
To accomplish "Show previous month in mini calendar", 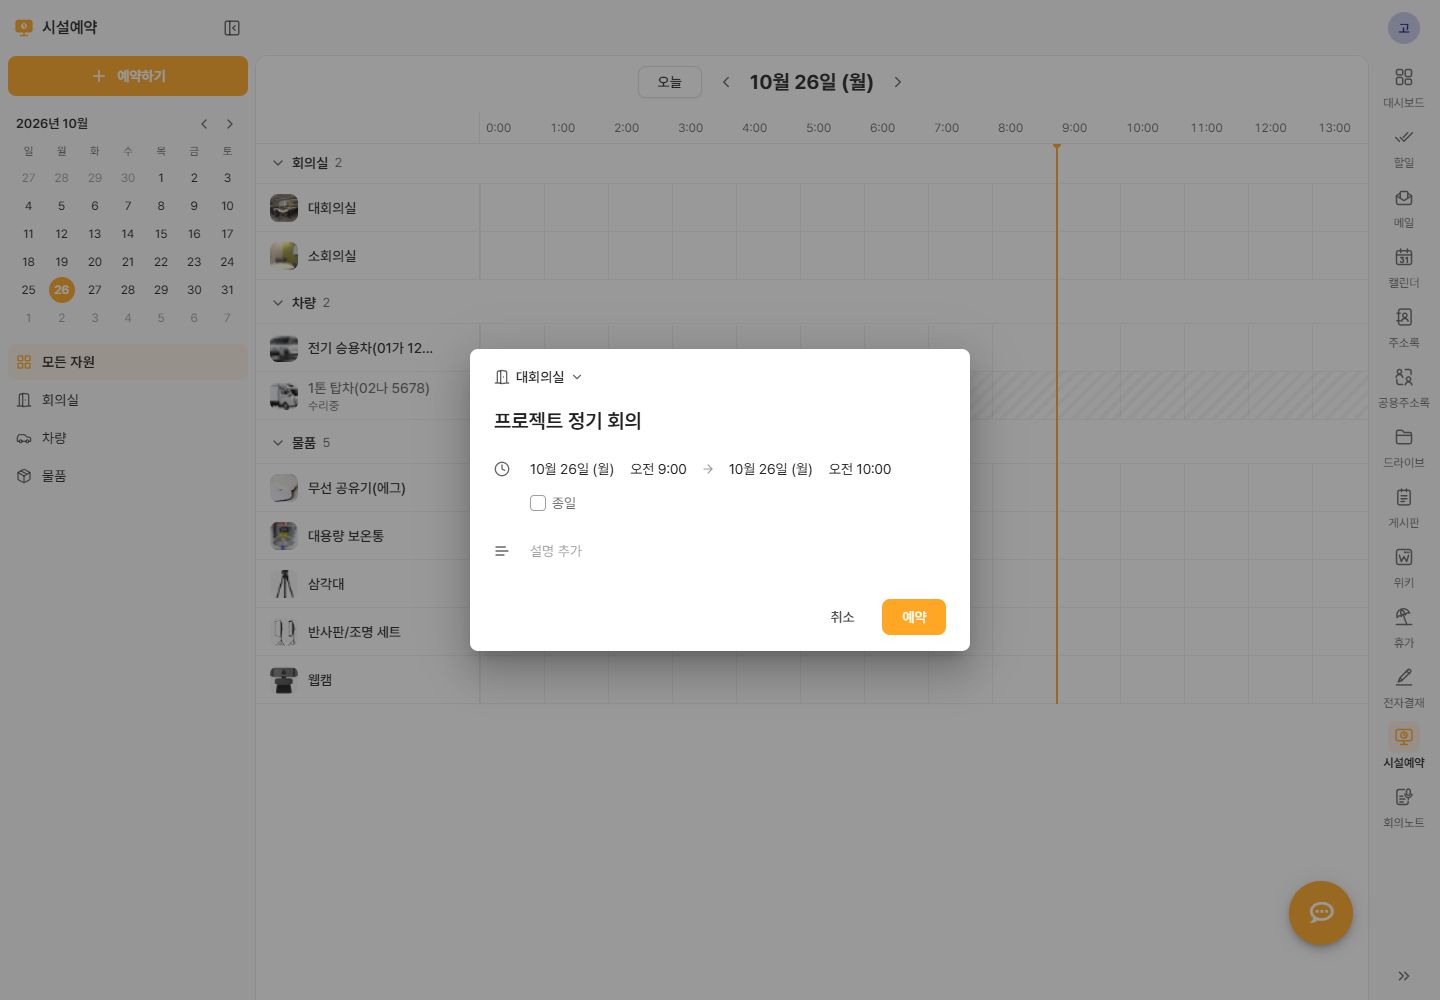I will (204, 124).
